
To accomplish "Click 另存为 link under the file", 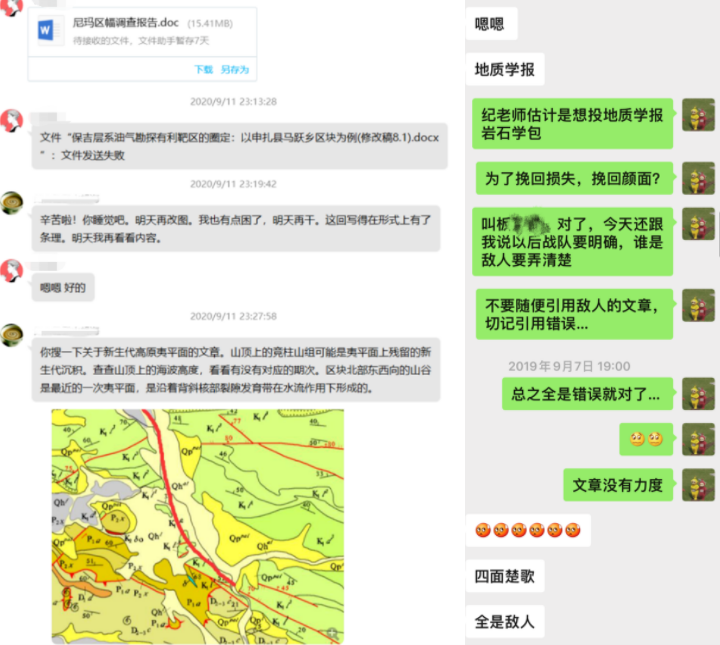I will click(235, 70).
